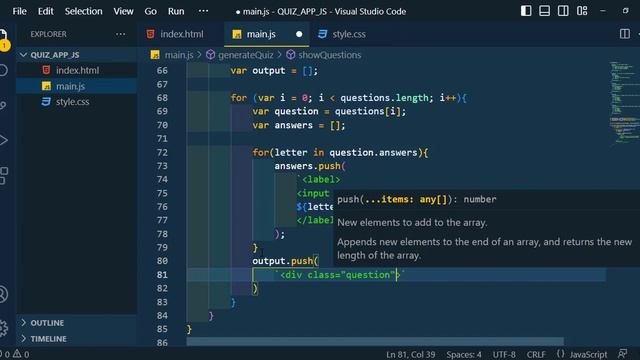Viewport: 640px width, 360px height.
Task: Click line number 80 in gutter
Action: click(162, 261)
